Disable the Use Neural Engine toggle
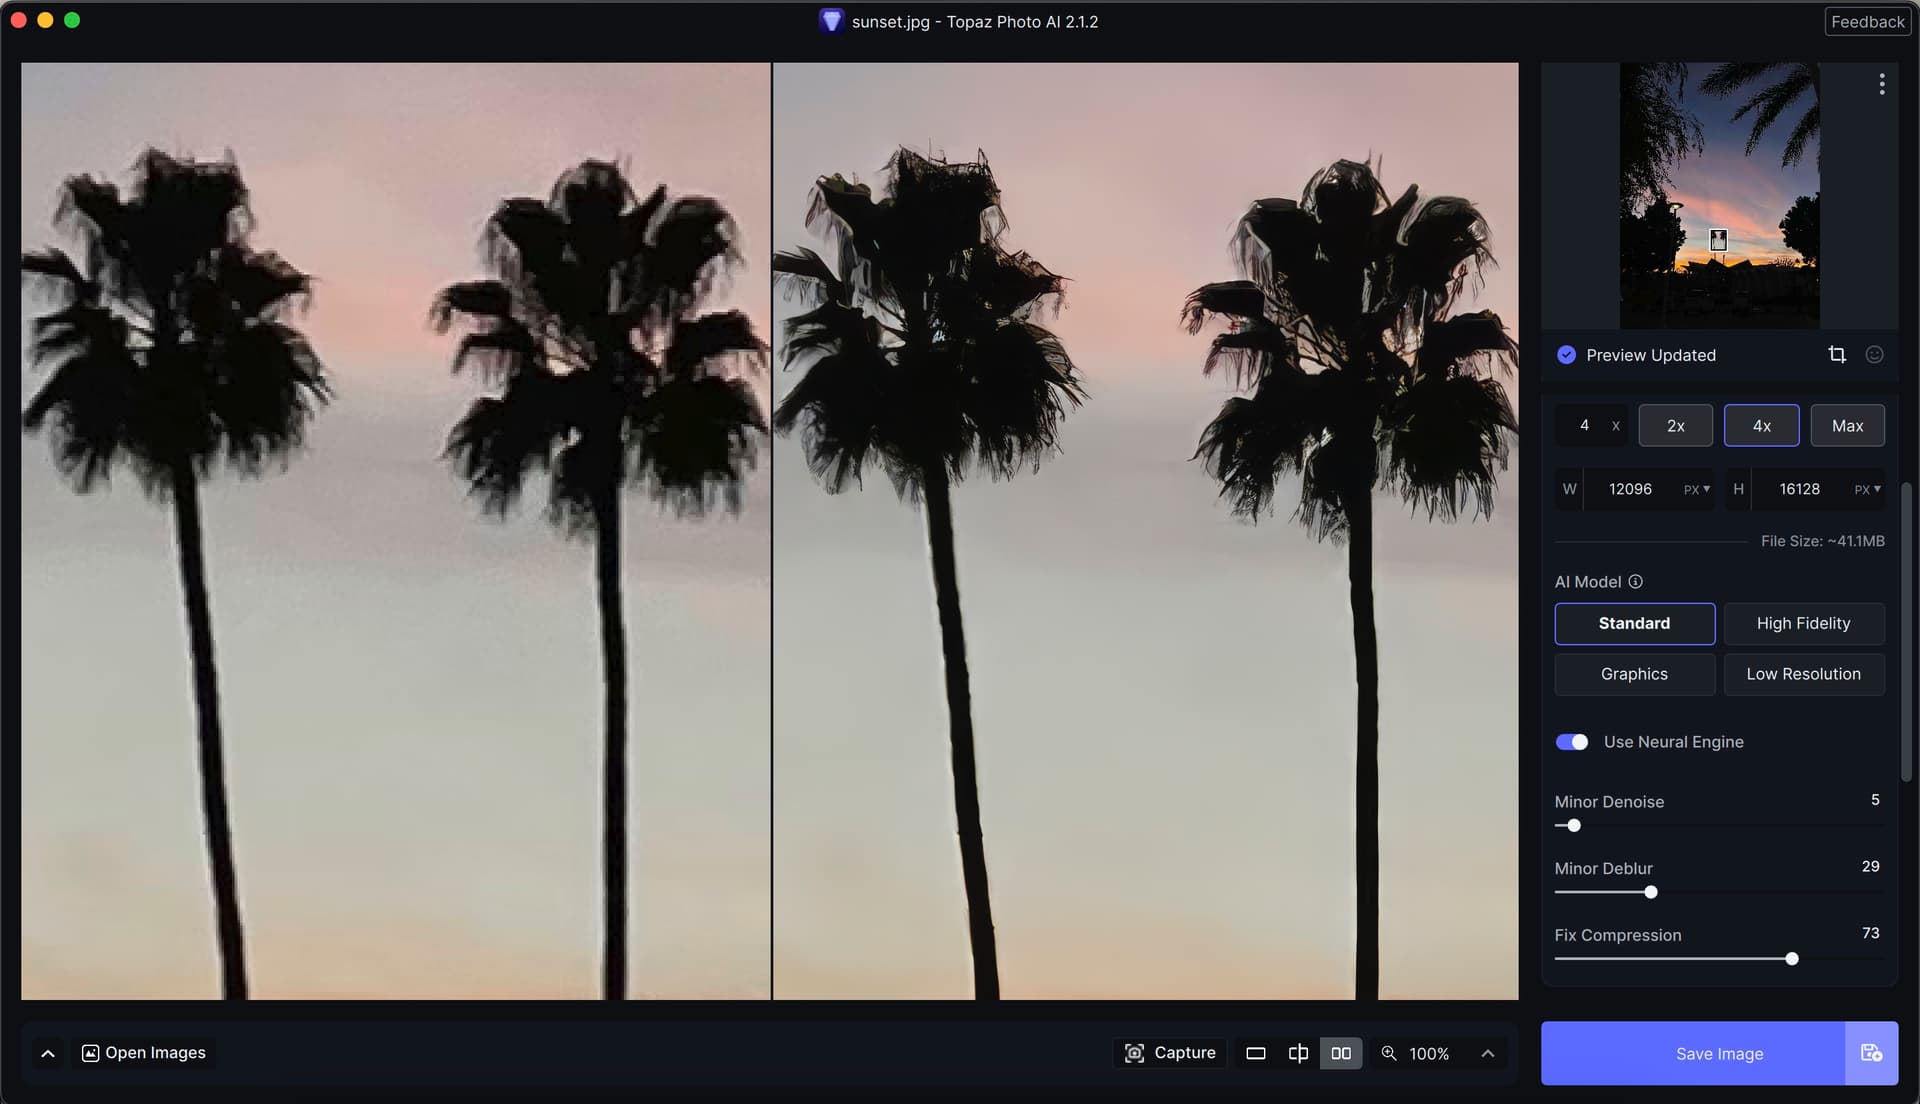The image size is (1920, 1104). point(1572,742)
